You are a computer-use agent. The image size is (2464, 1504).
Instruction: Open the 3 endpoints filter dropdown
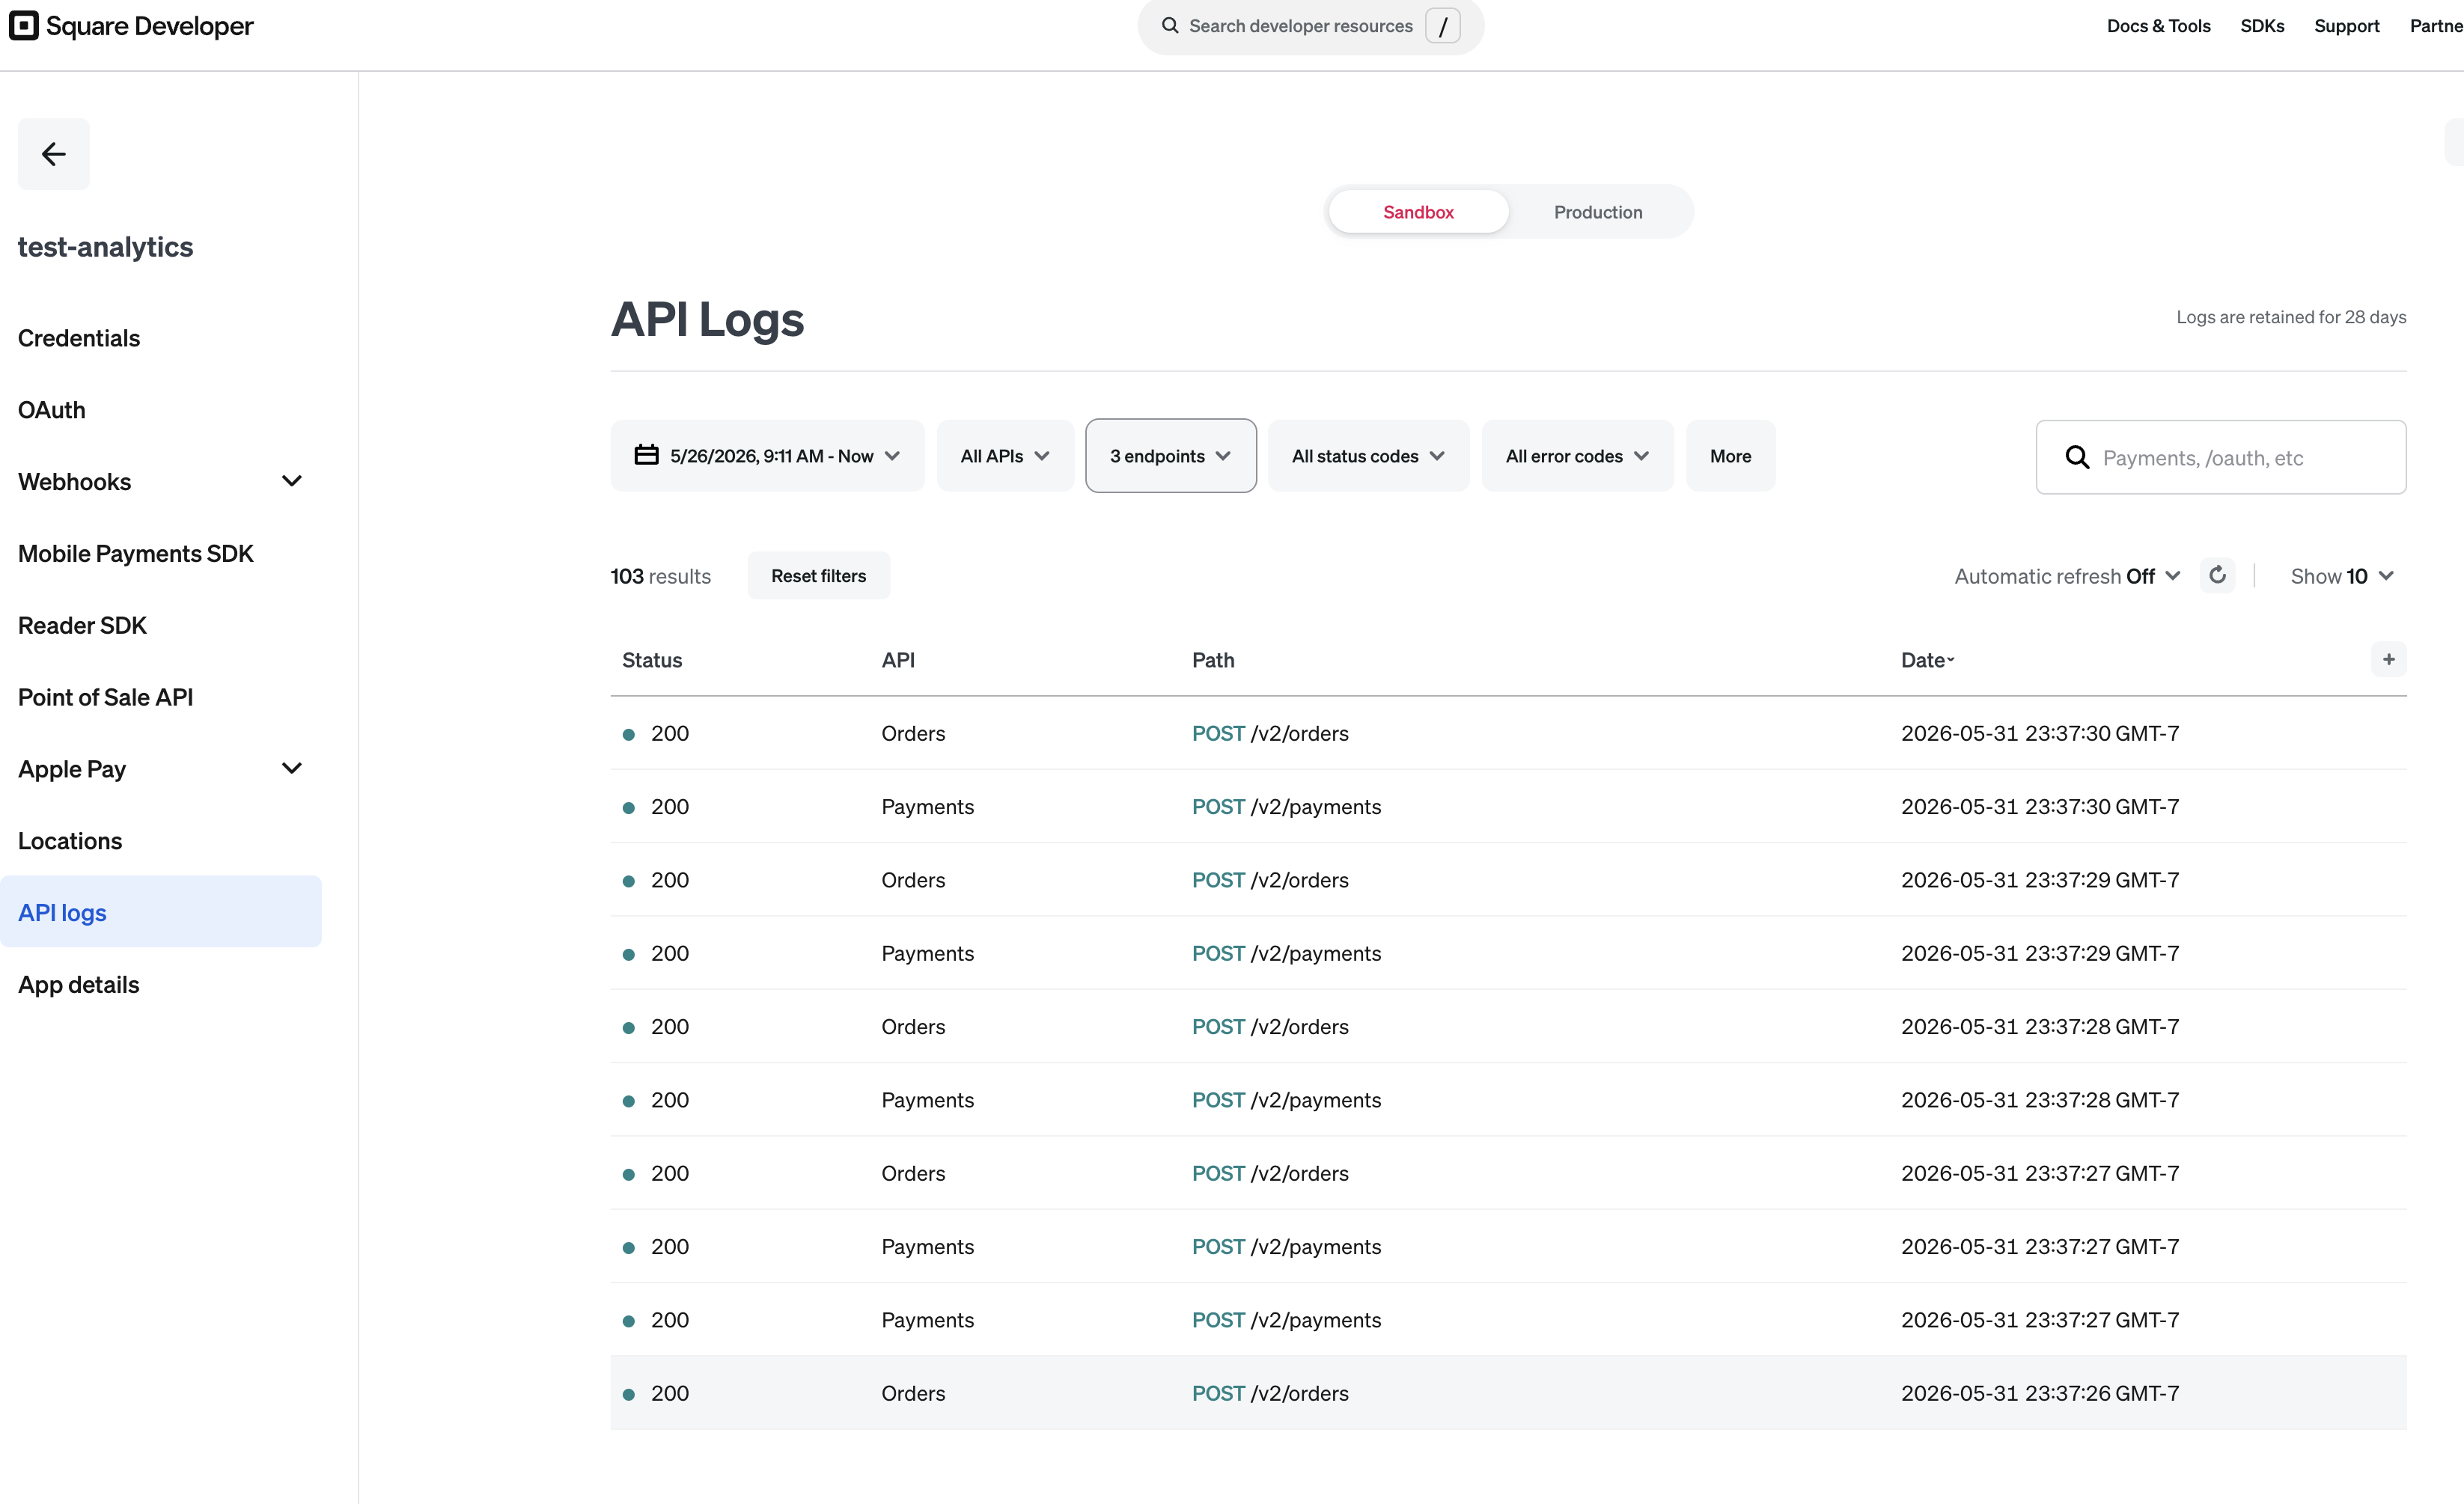coord(1171,456)
